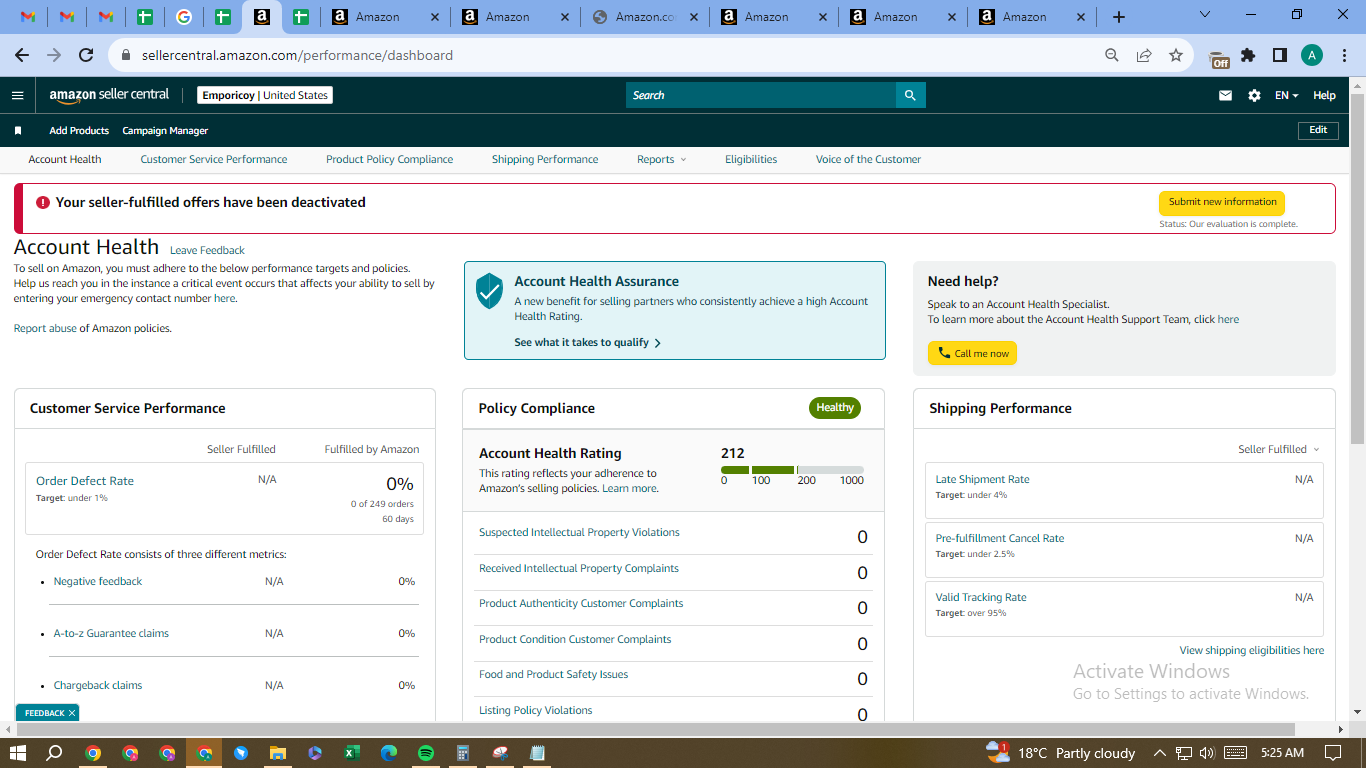Open Voice of the Customer tab
Viewport: 1366px width, 768px height.
[x=868, y=159]
